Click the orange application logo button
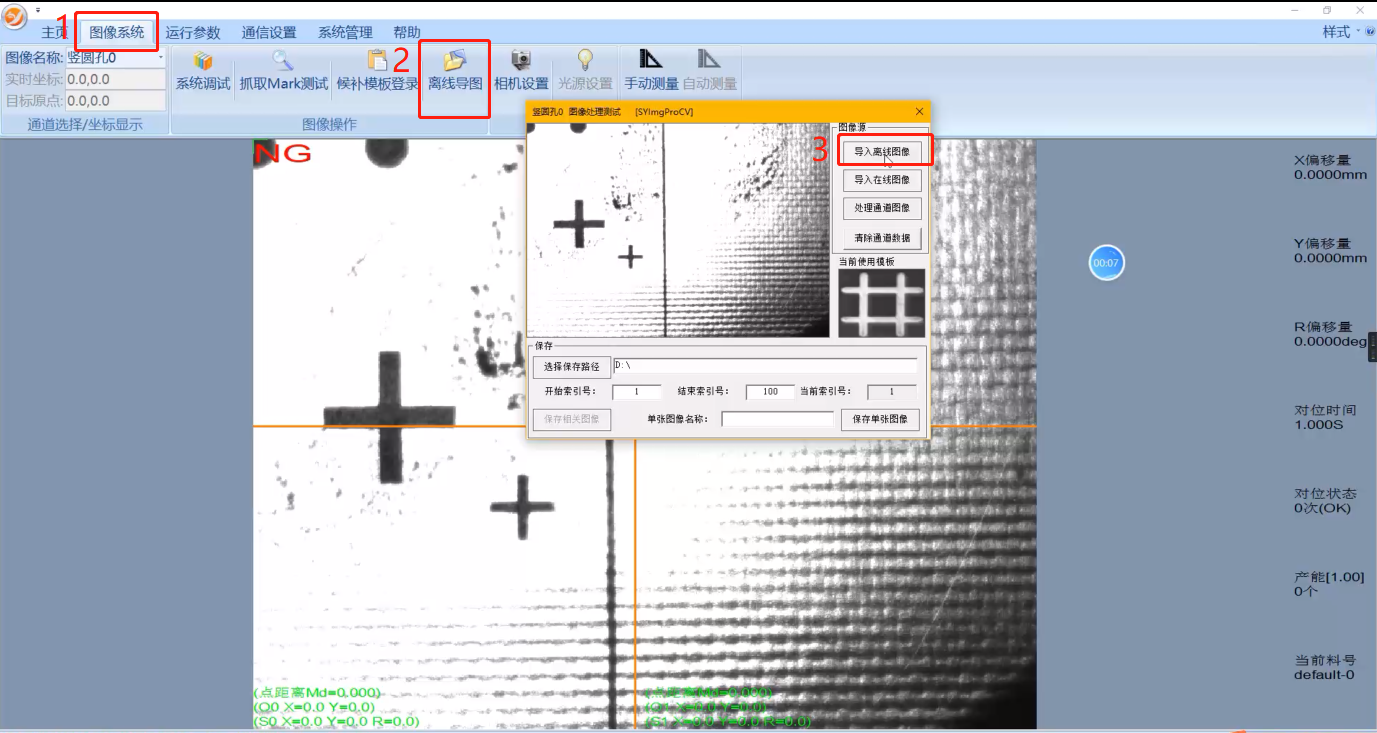This screenshot has width=1377, height=733. pos(15,17)
